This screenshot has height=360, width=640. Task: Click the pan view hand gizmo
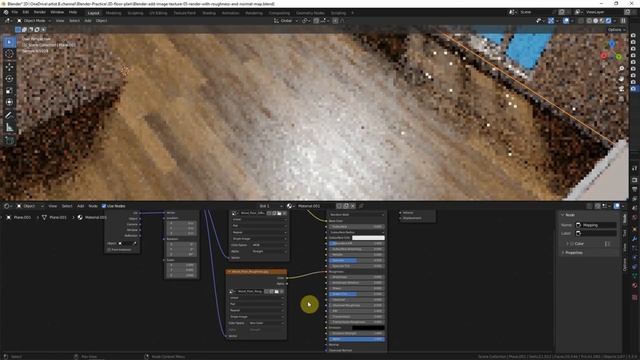click(621, 78)
